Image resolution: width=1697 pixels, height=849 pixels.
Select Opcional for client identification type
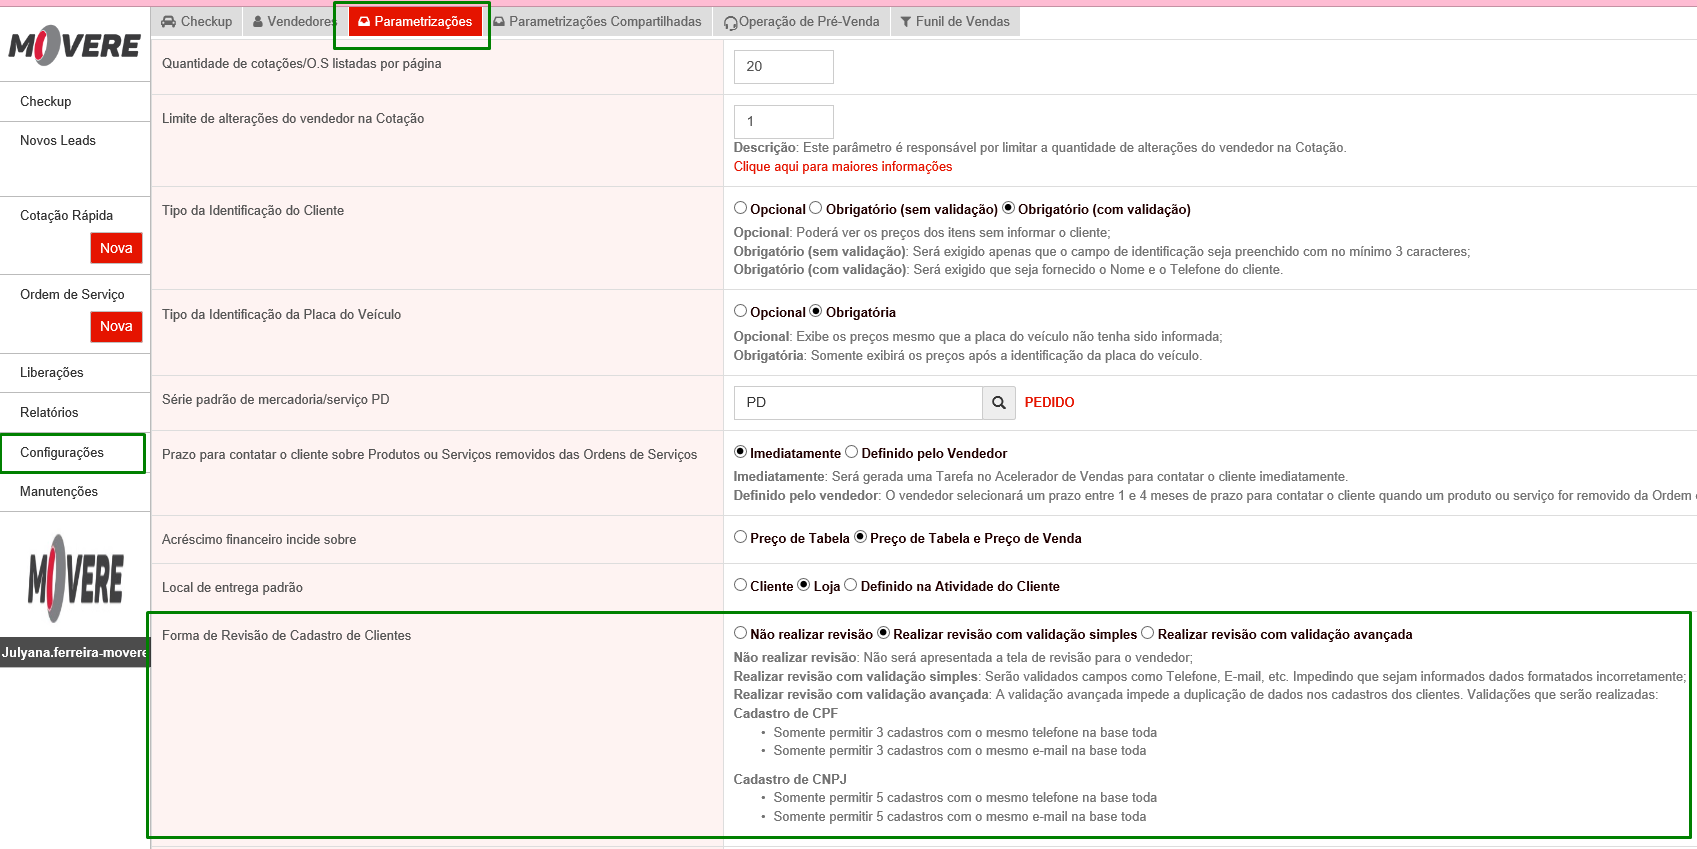point(740,208)
